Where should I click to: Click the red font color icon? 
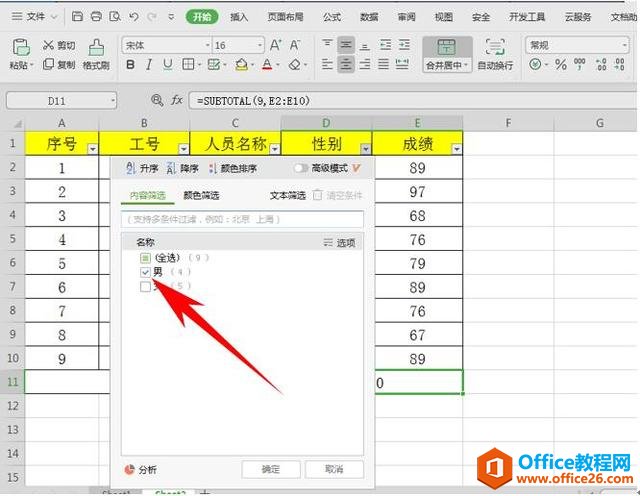267,65
